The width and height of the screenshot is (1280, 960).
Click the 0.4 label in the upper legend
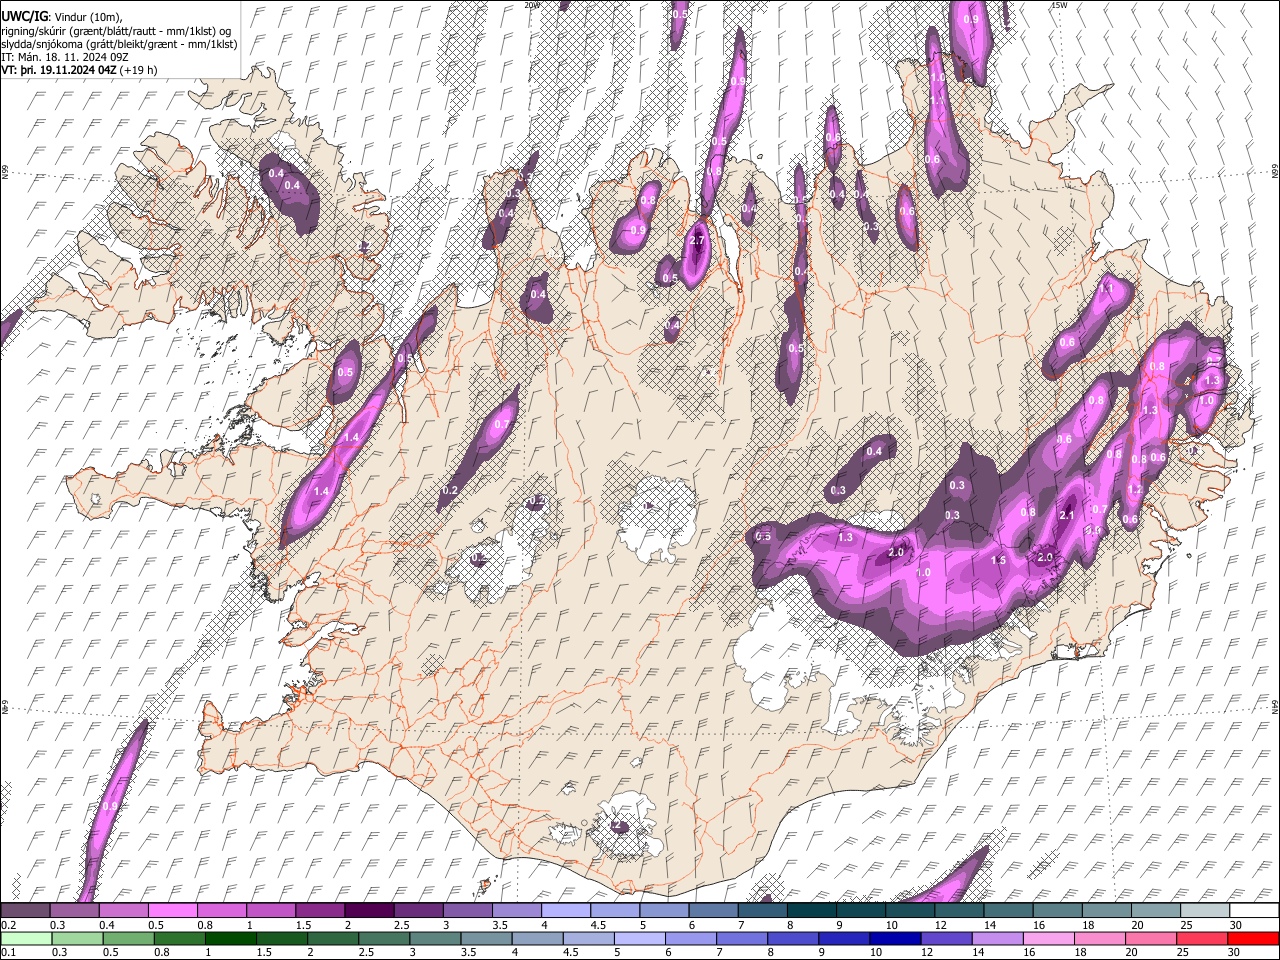pyautogui.click(x=107, y=925)
